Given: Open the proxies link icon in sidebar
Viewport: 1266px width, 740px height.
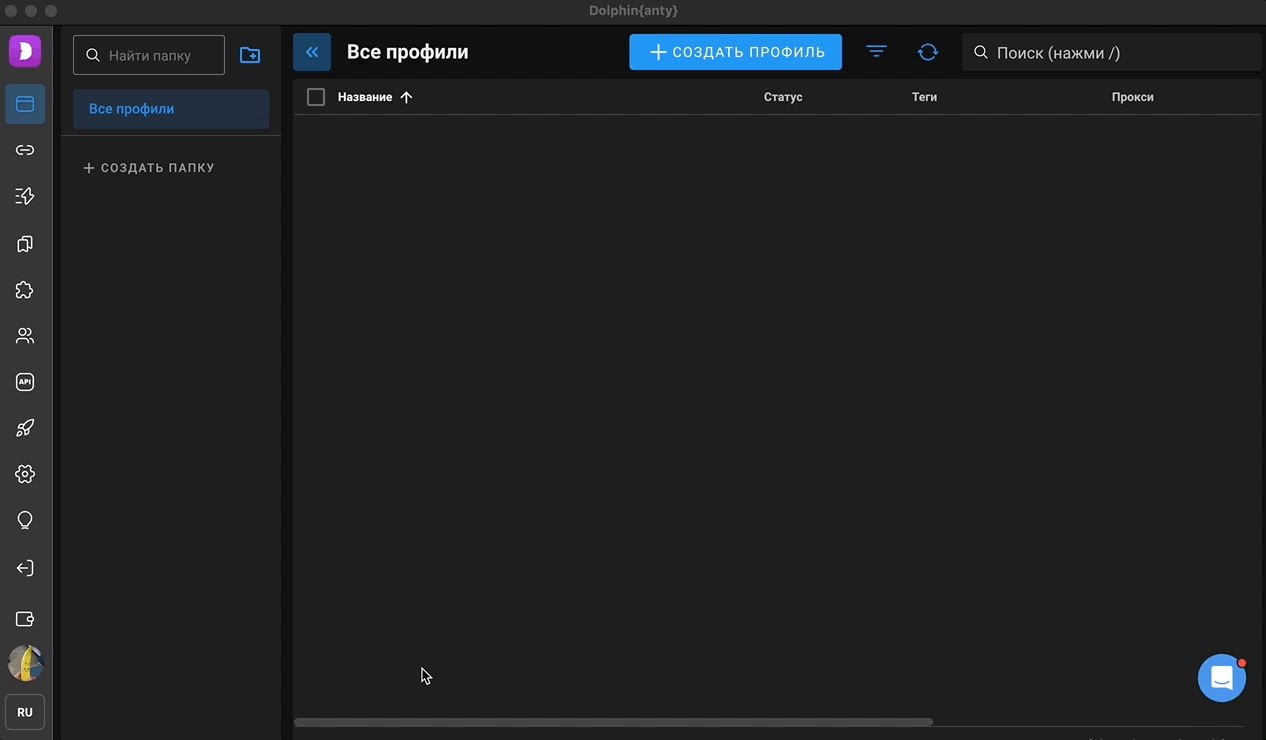Looking at the screenshot, I should (25, 150).
